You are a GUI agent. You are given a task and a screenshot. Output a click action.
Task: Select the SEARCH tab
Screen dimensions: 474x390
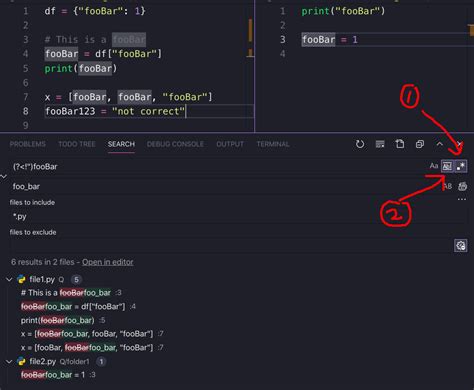coord(121,144)
